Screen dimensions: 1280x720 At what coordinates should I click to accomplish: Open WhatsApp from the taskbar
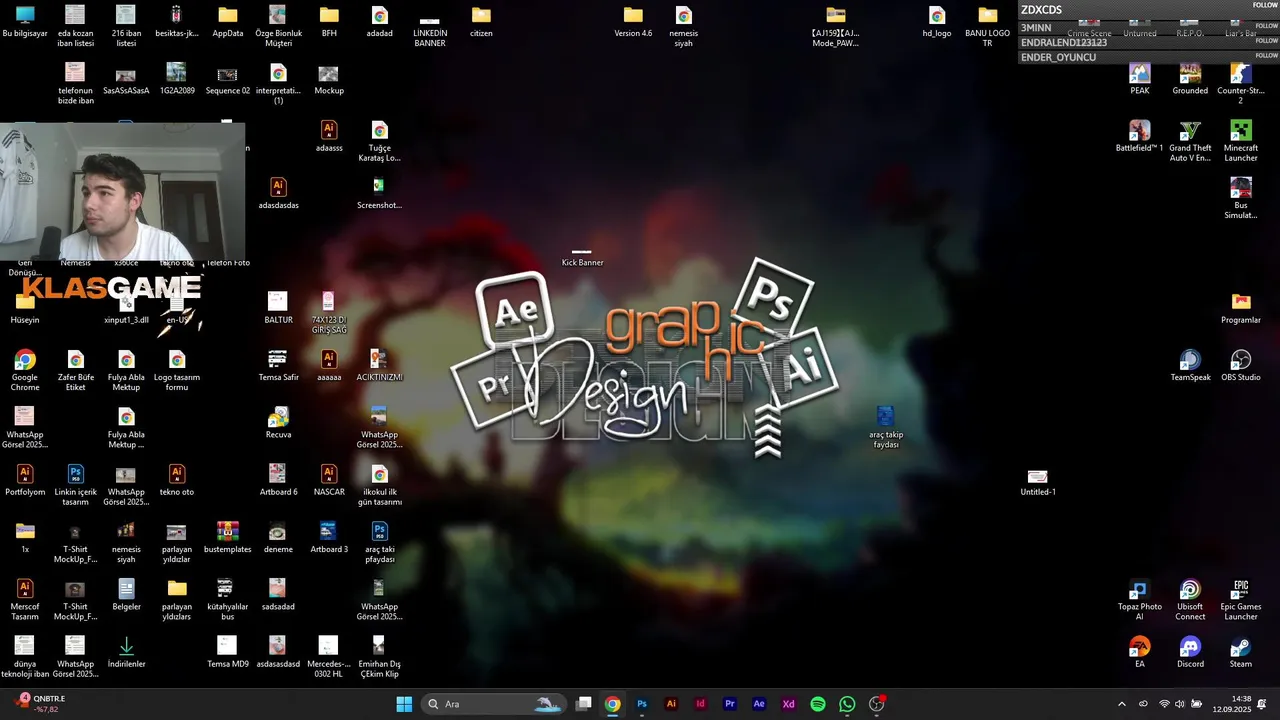tap(847, 704)
